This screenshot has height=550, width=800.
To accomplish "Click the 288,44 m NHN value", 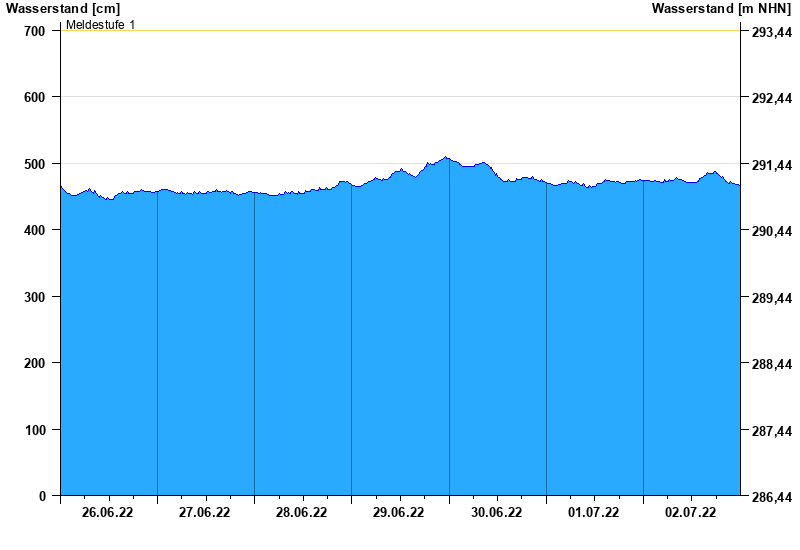I will coord(772,364).
